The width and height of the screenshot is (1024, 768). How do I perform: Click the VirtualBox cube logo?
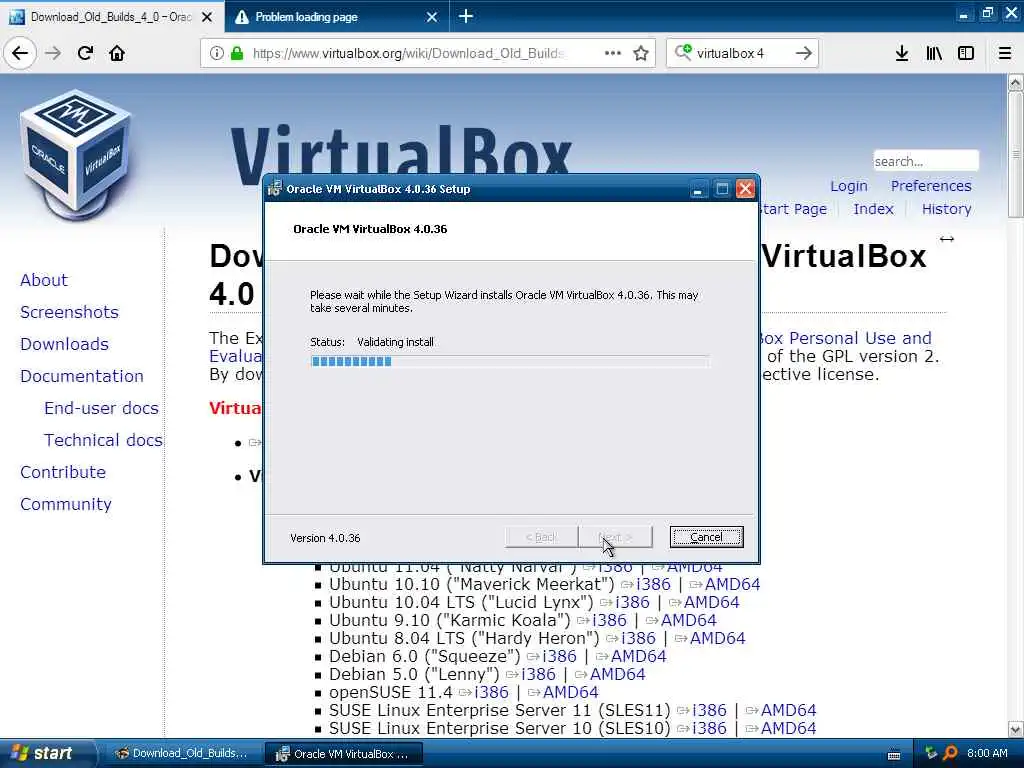[75, 153]
